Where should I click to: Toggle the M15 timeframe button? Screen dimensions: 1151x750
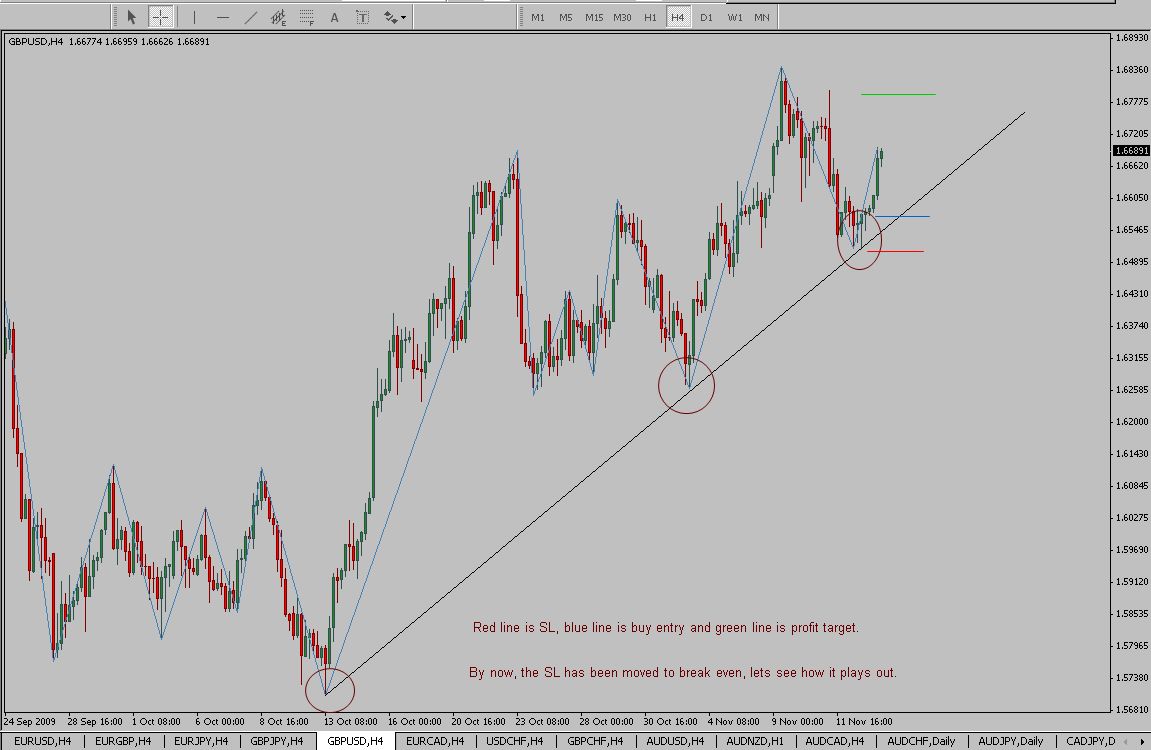point(594,17)
